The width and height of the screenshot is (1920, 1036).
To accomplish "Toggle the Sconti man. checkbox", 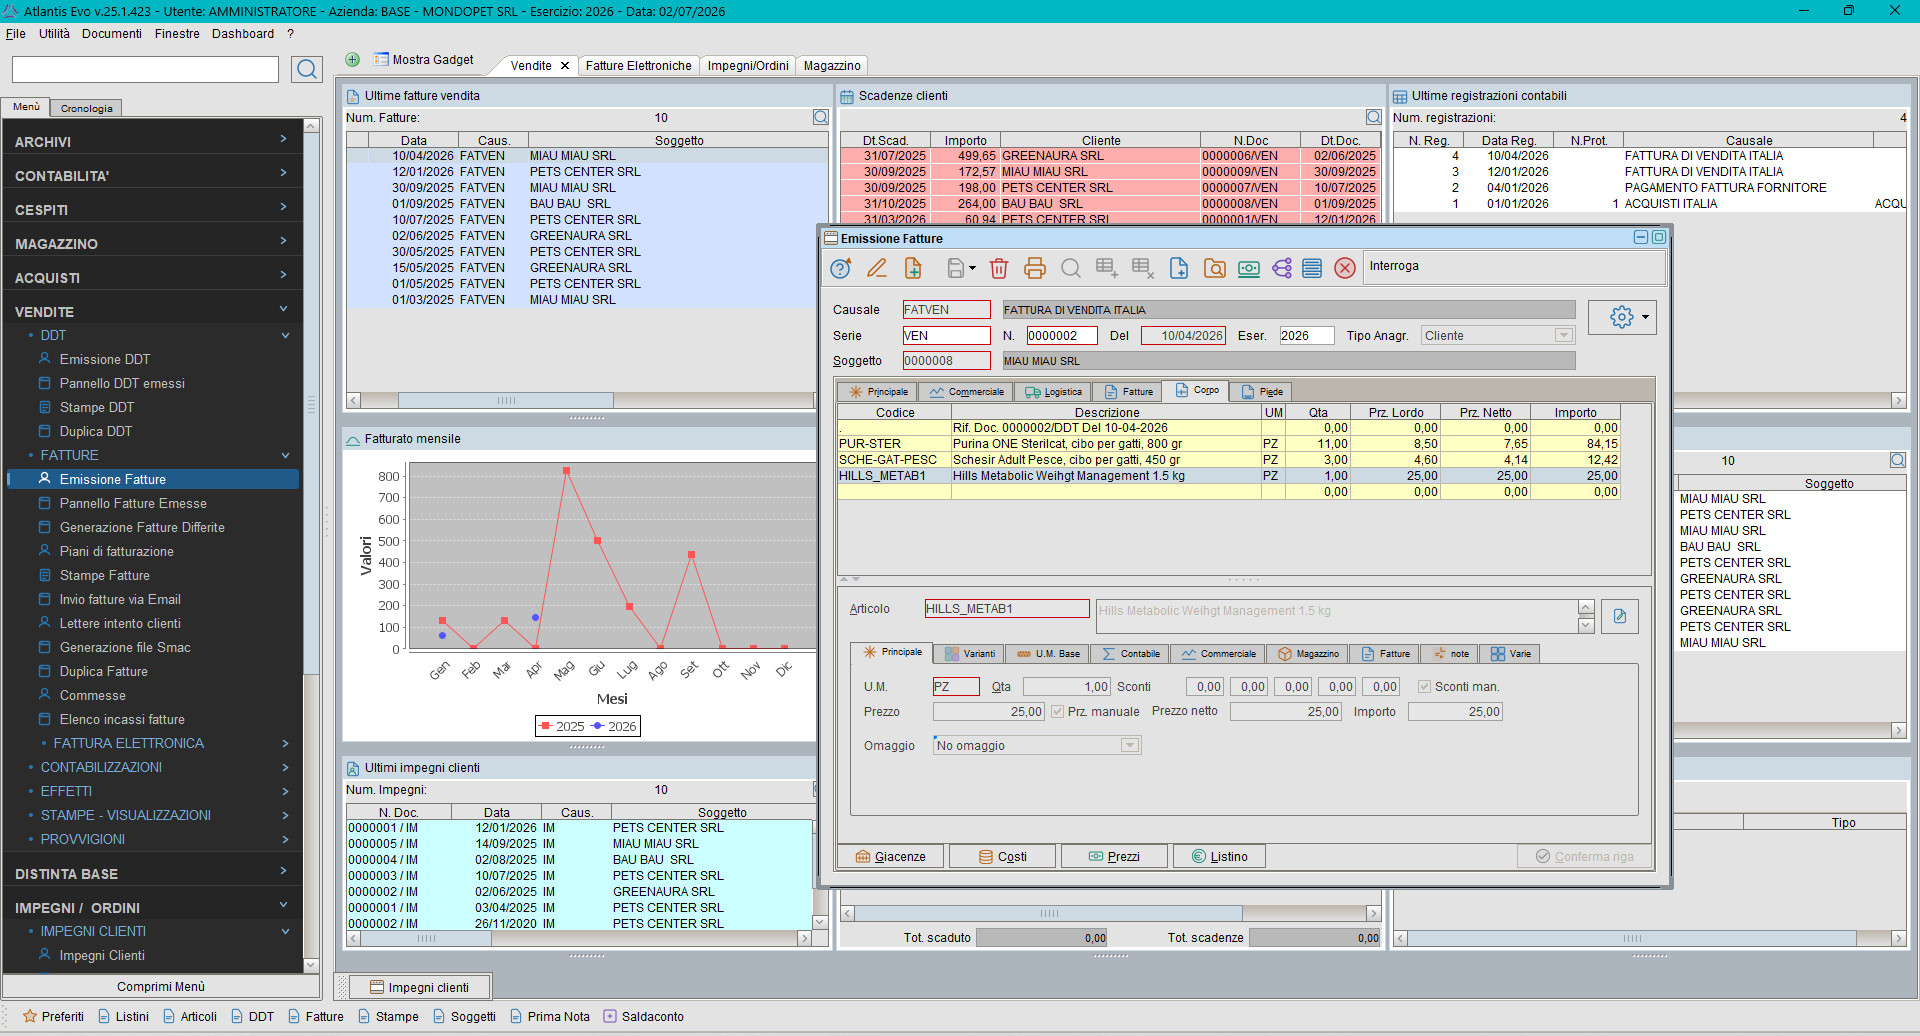I will (x=1424, y=687).
